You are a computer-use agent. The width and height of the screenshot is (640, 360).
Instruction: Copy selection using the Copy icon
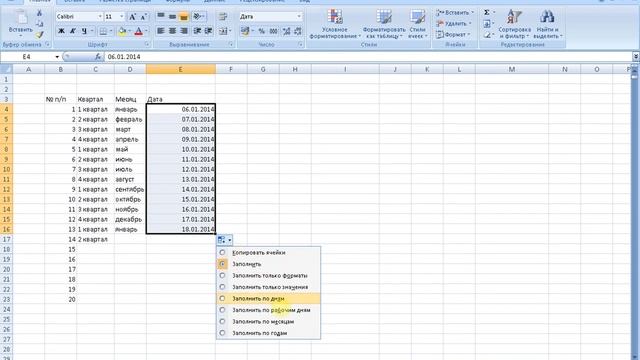coord(40,24)
